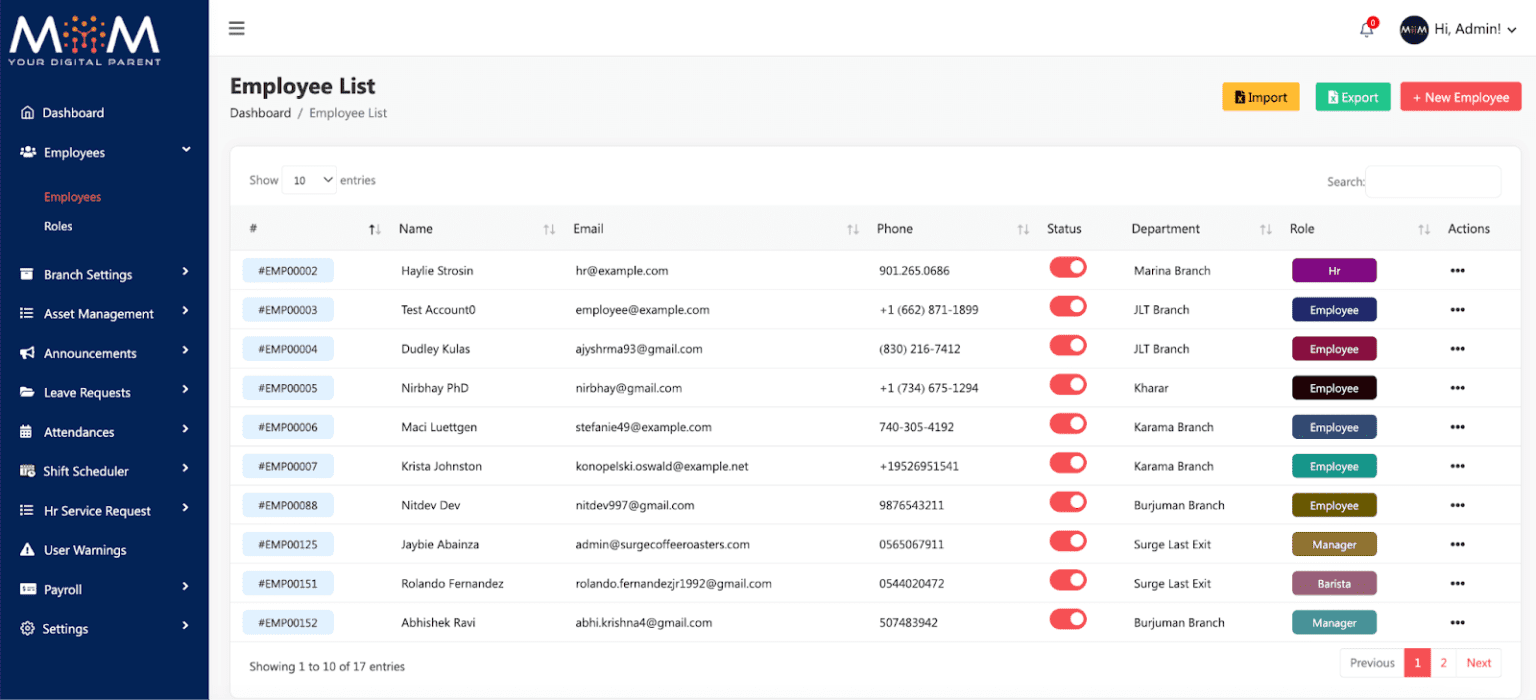Open the hamburger navigation menu

pos(236,28)
